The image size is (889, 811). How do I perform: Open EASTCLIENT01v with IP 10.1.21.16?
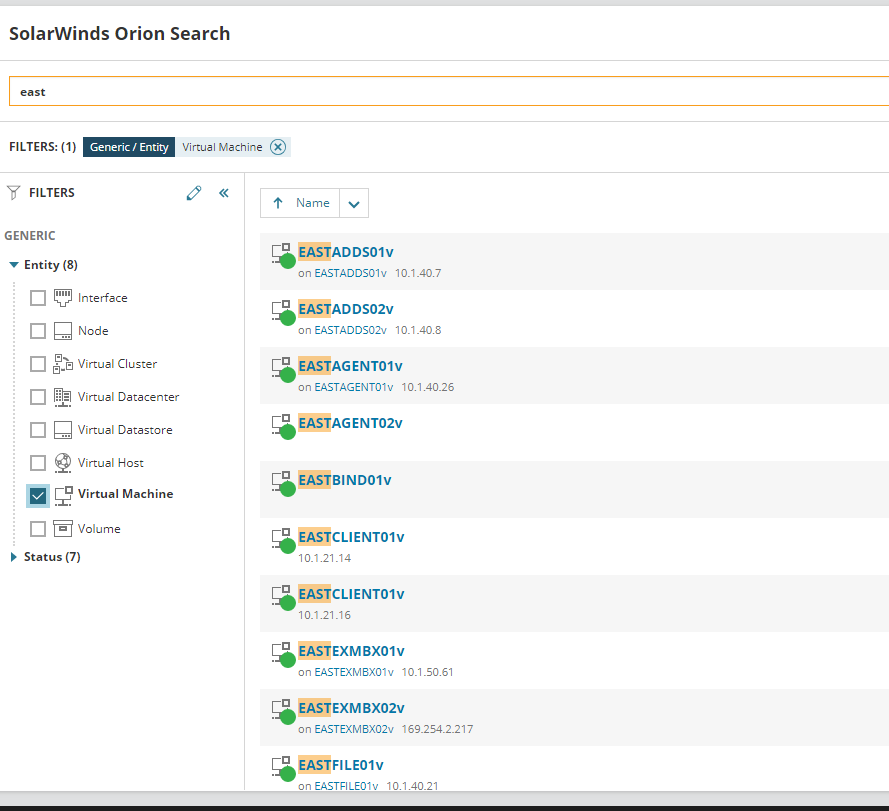click(352, 594)
